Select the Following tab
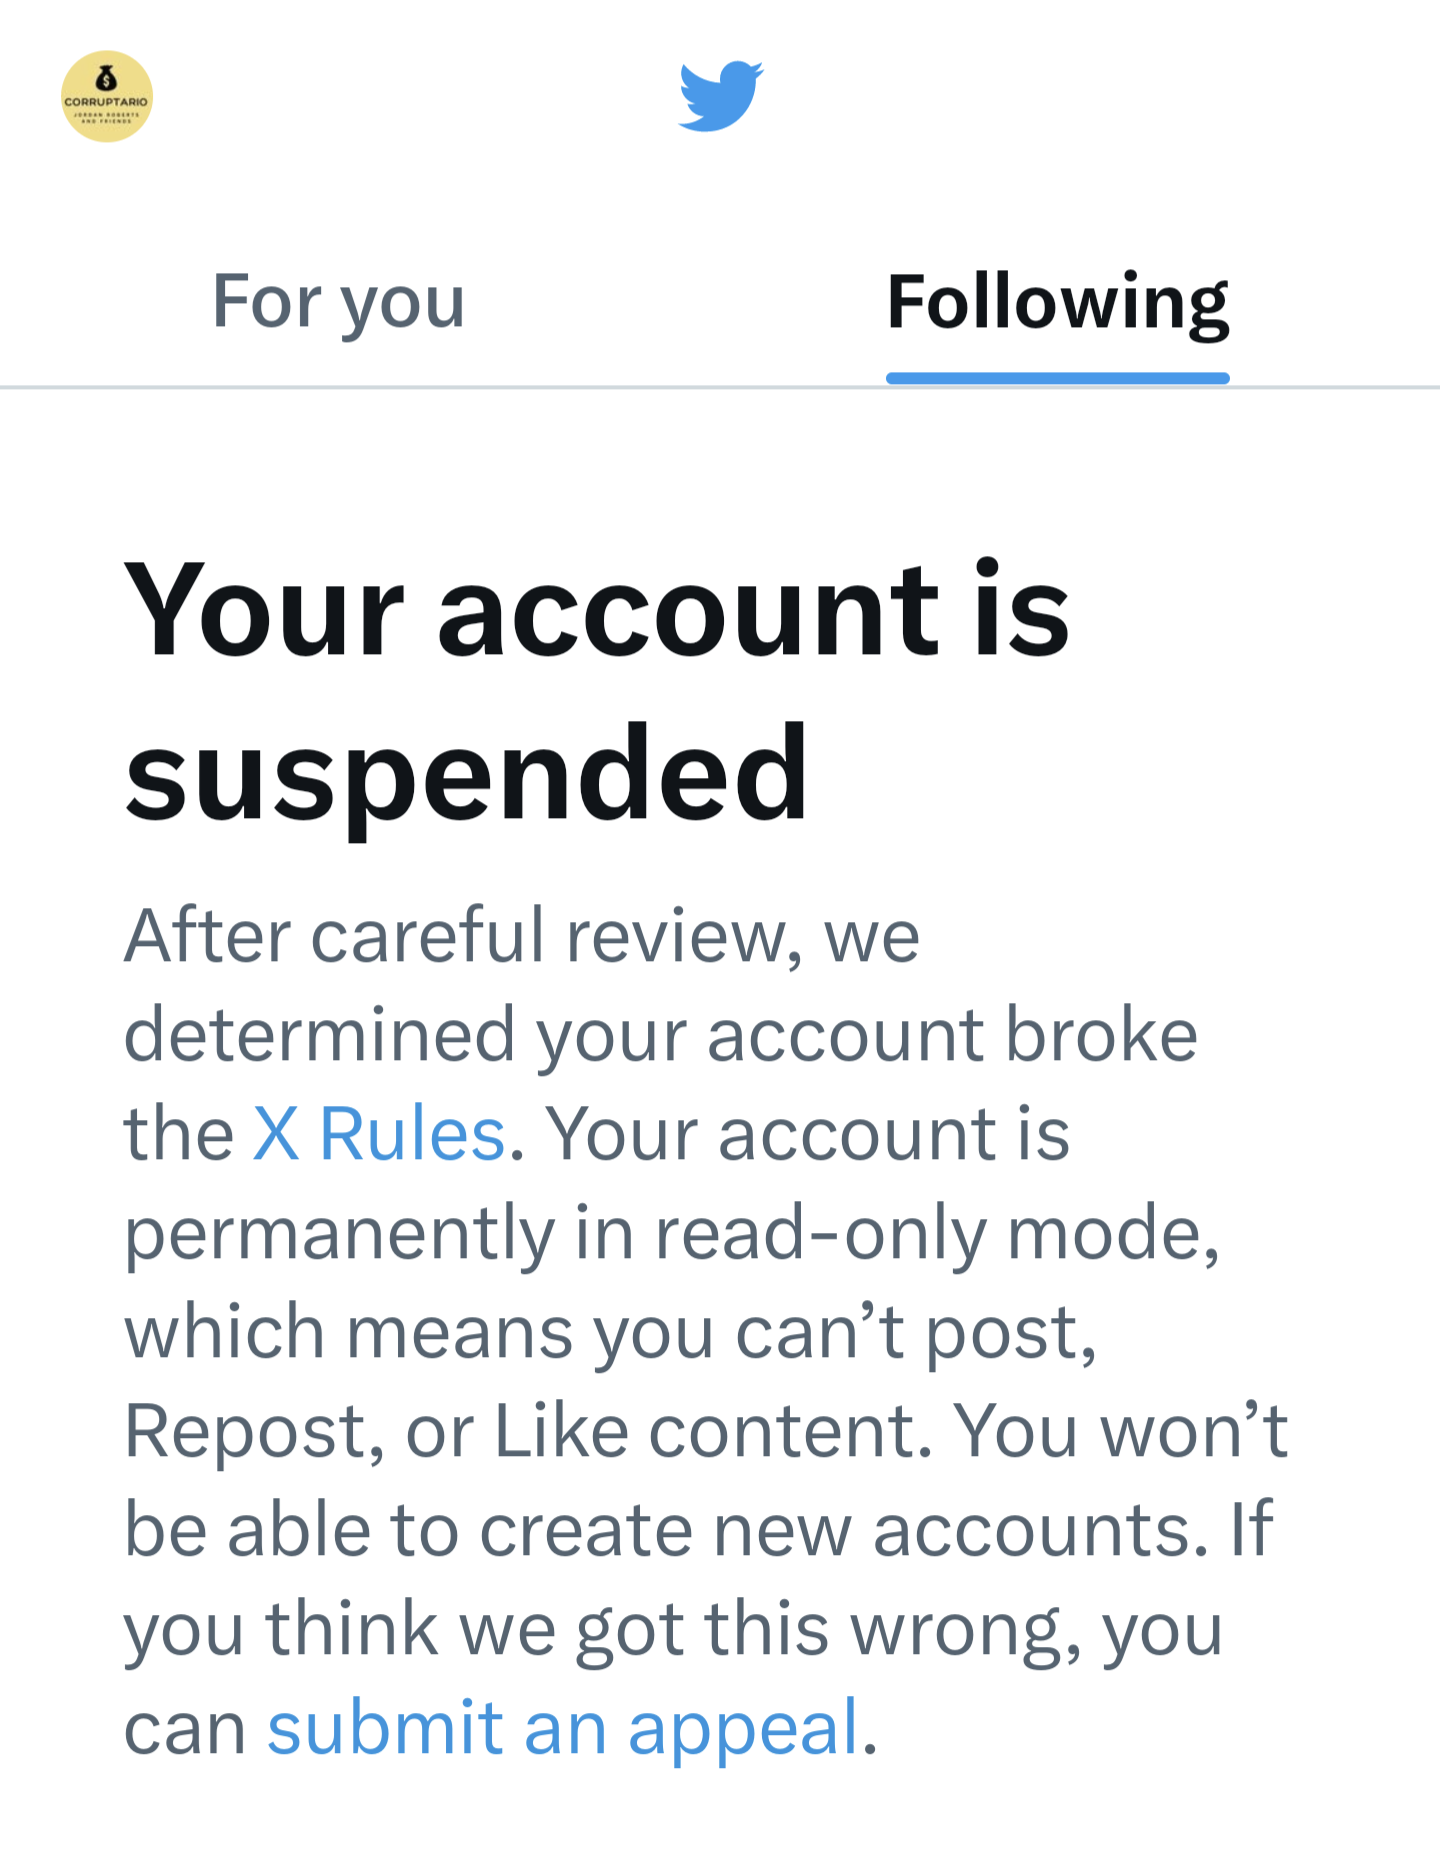This screenshot has width=1440, height=1874. [1057, 302]
